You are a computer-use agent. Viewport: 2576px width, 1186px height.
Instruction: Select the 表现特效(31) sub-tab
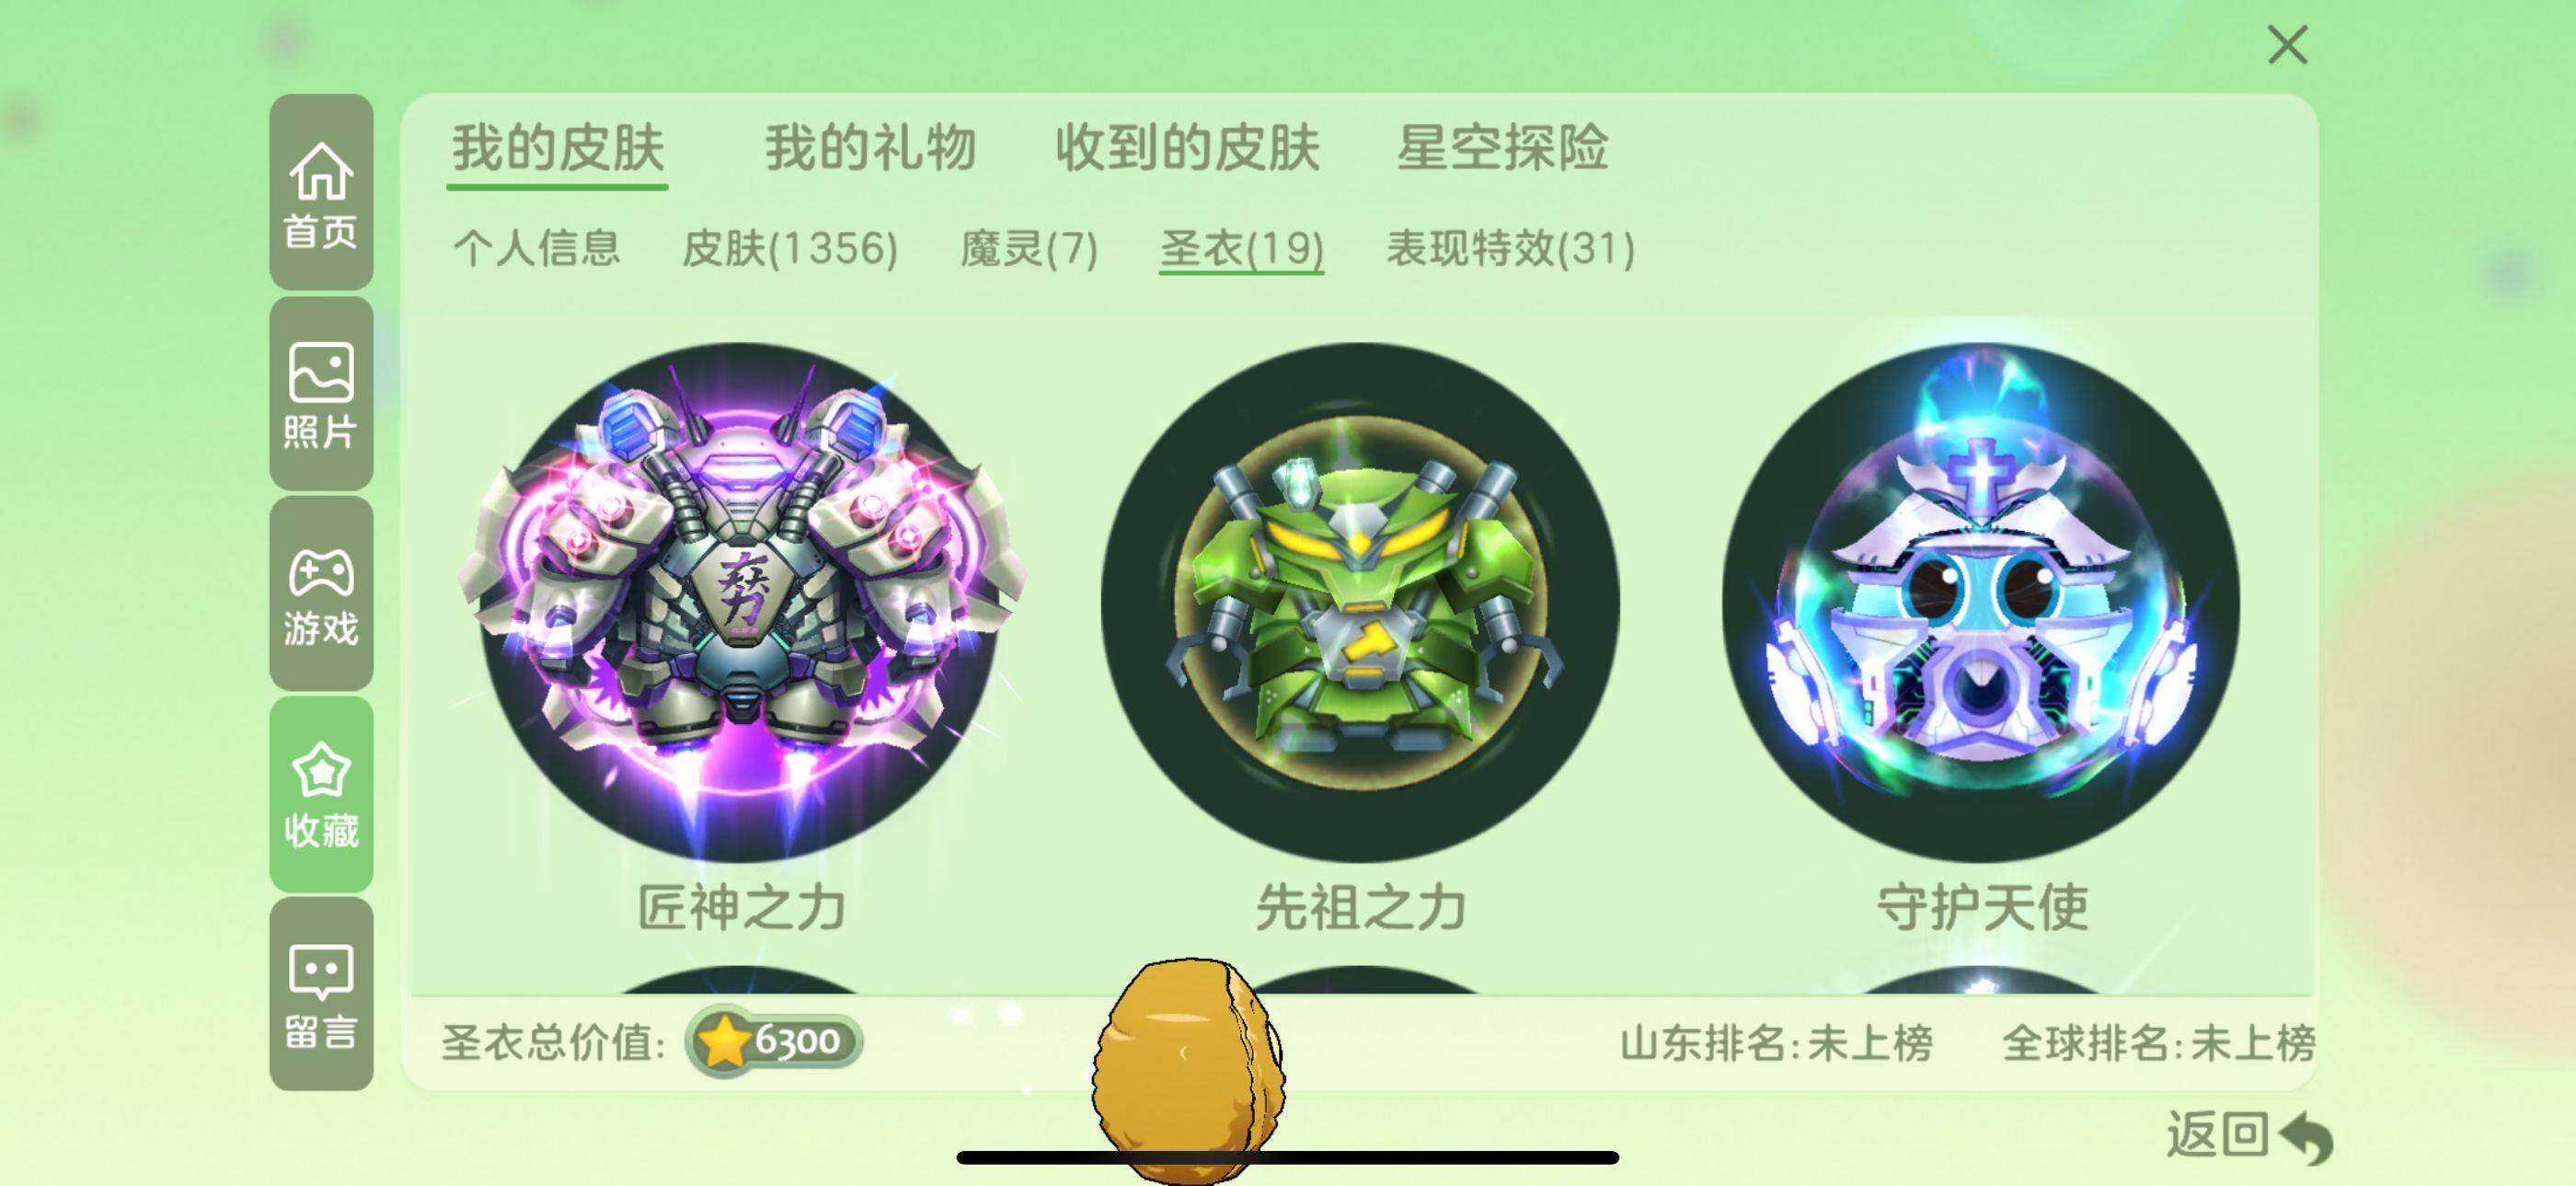tap(1510, 248)
